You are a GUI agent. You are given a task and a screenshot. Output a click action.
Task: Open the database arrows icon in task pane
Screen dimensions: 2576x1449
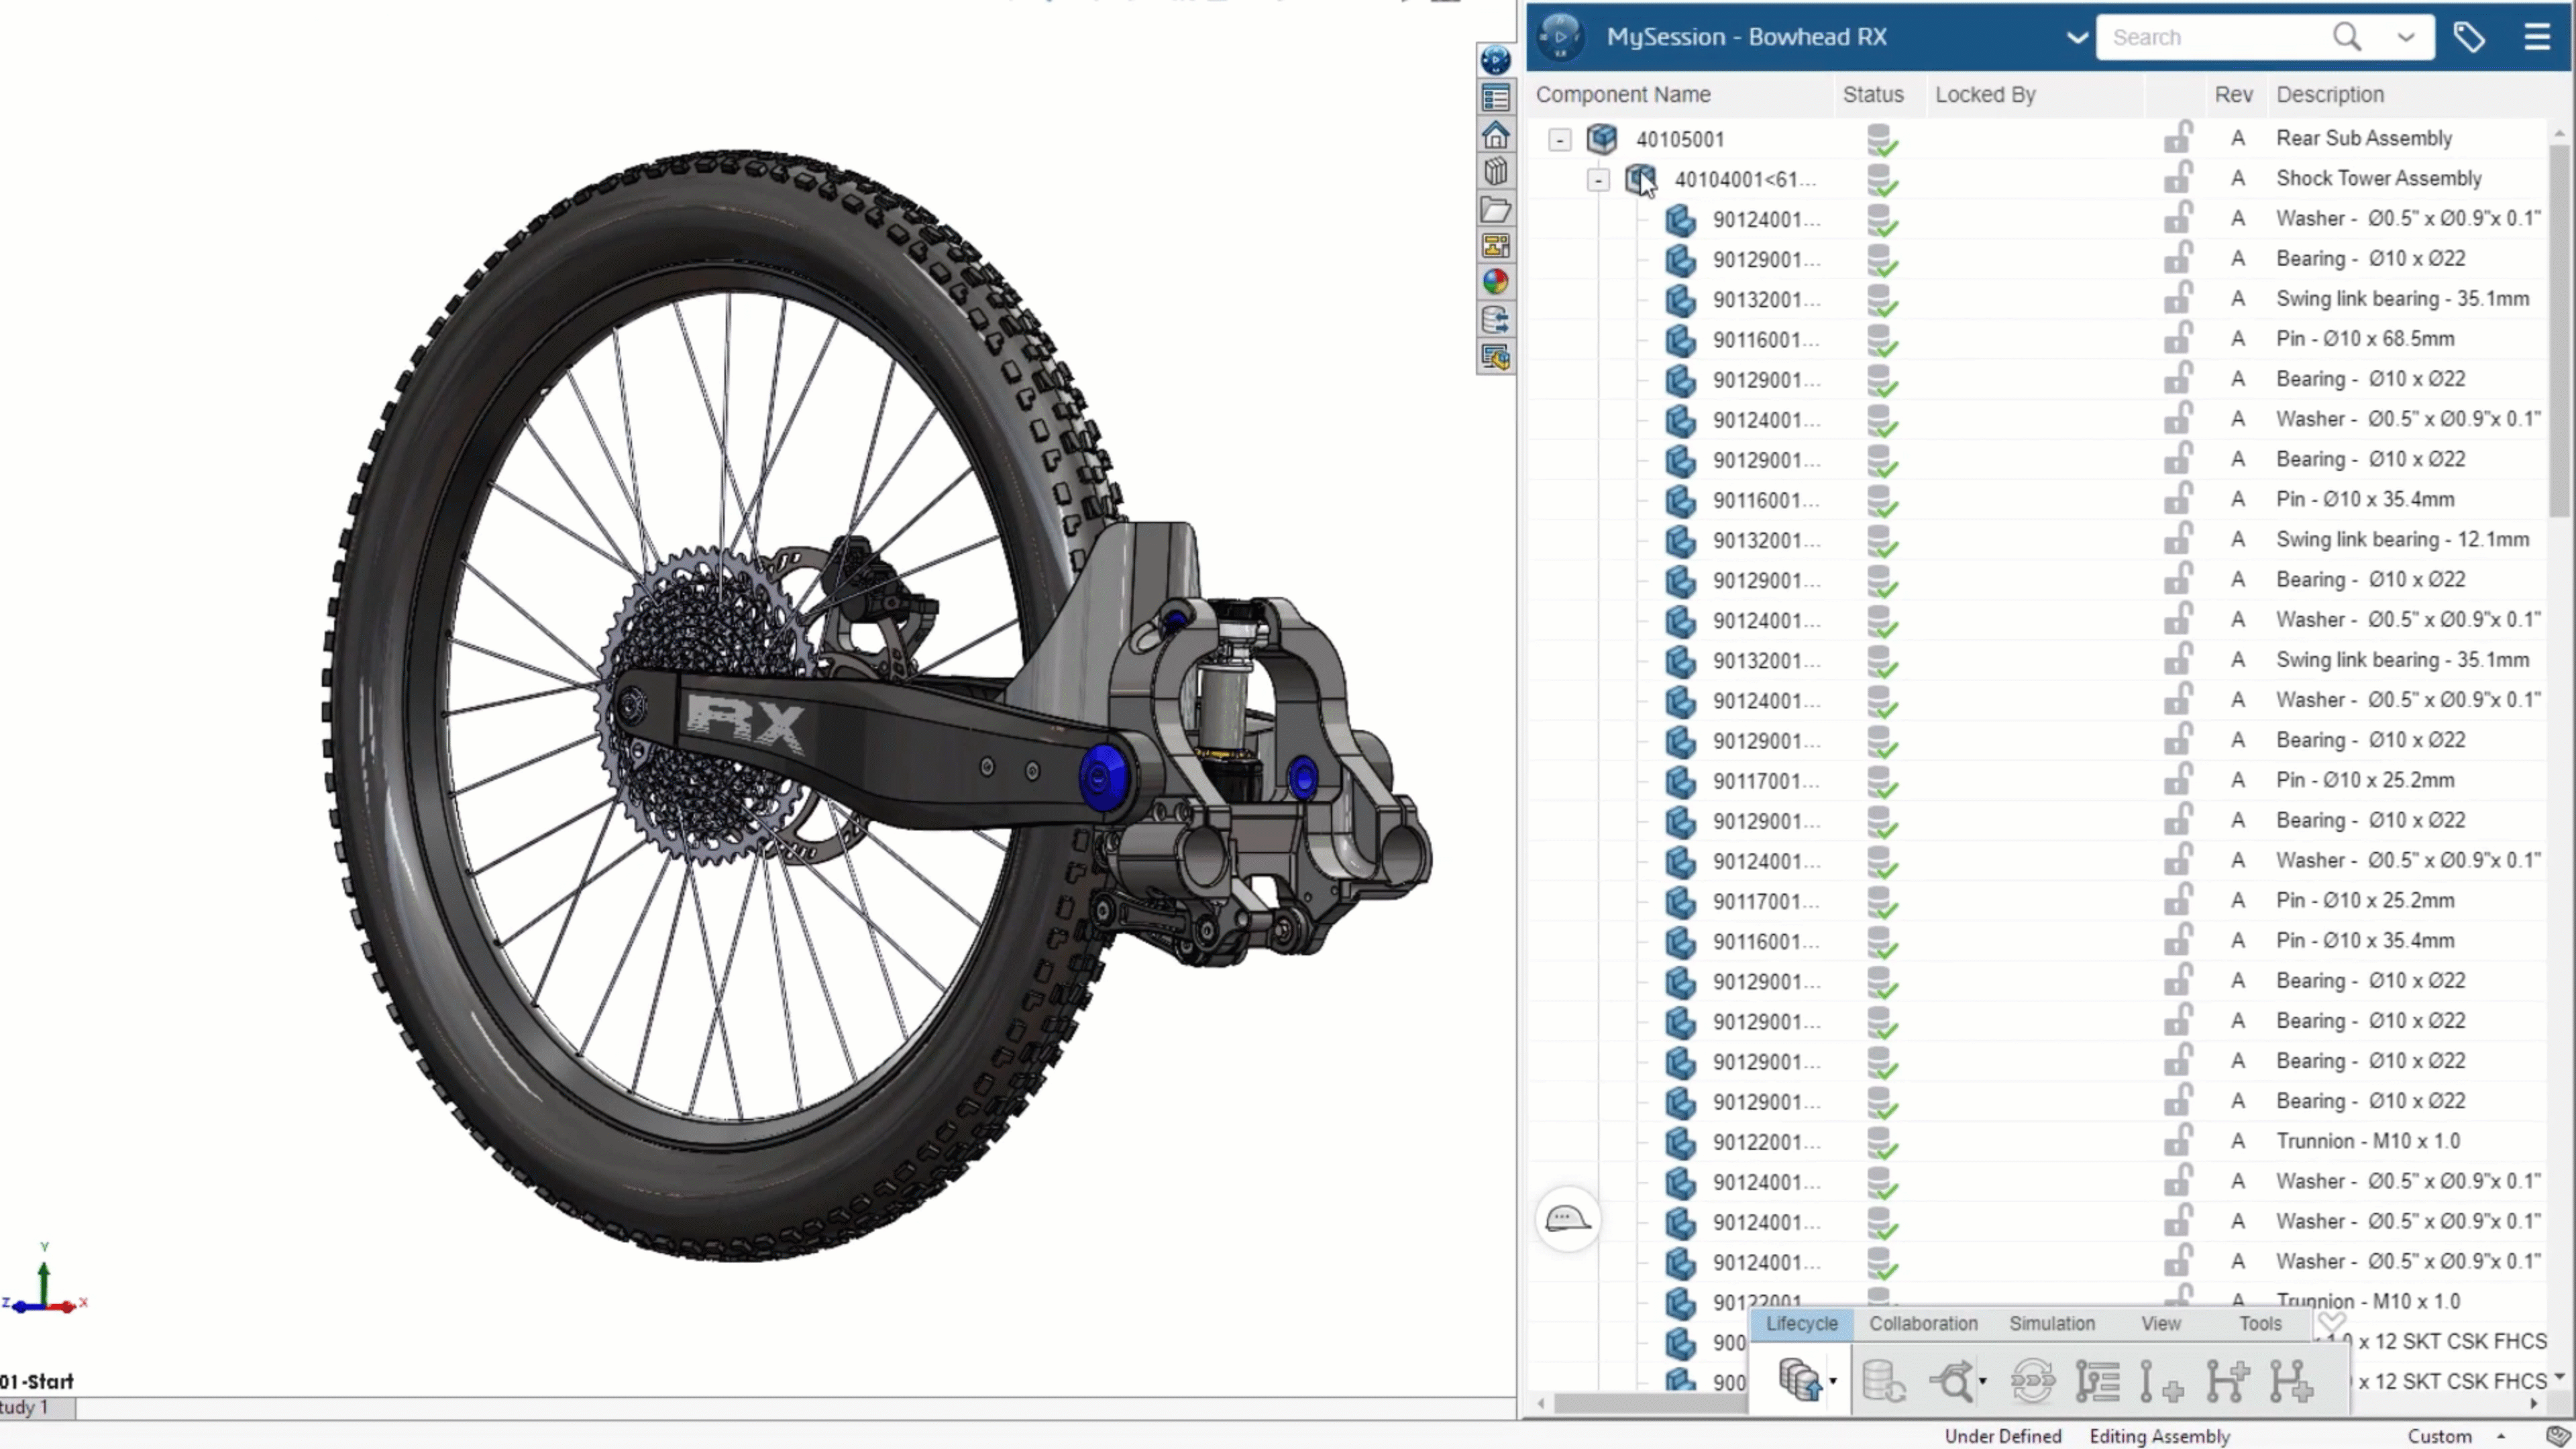point(1495,319)
